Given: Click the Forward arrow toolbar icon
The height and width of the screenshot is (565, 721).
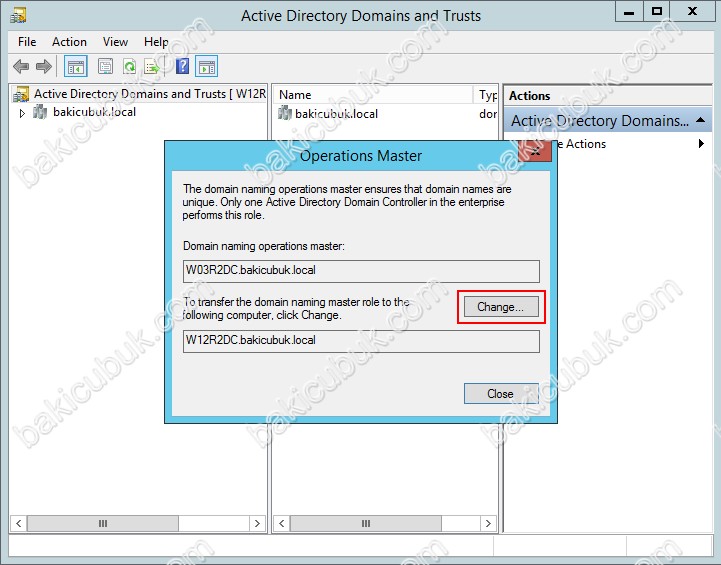Looking at the screenshot, I should coord(44,67).
